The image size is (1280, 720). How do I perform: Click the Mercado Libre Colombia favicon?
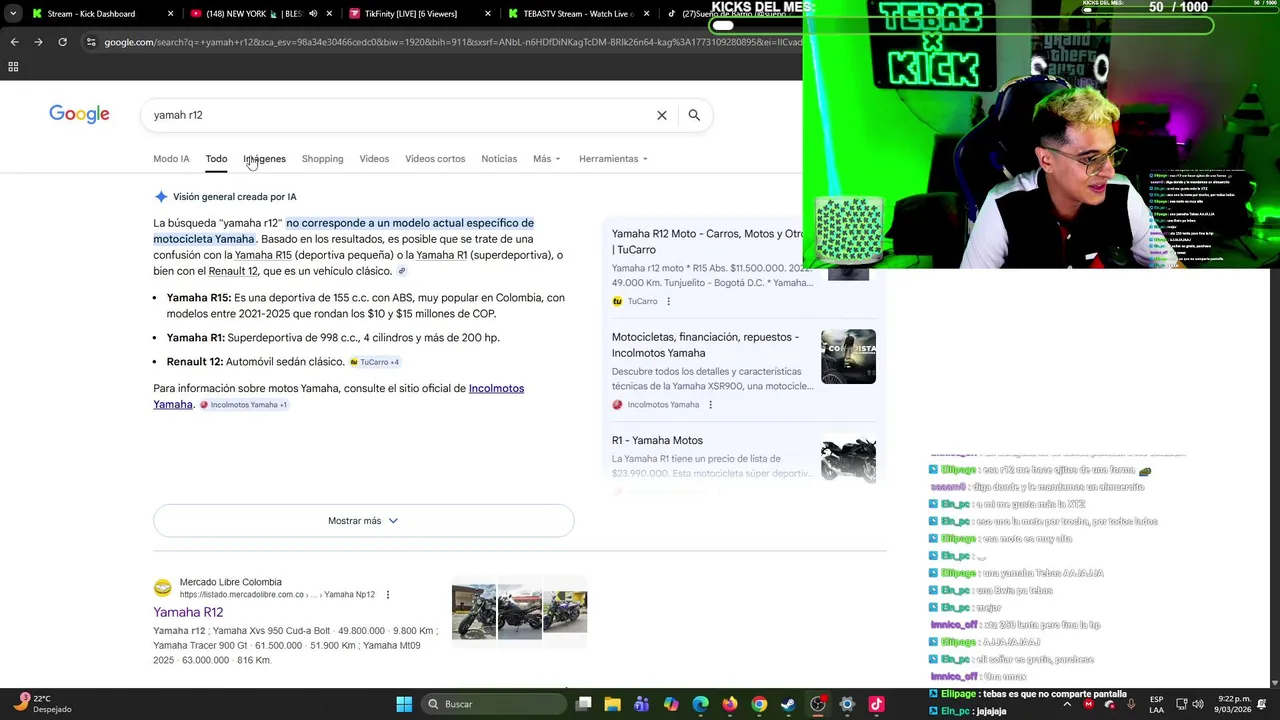coord(162,588)
